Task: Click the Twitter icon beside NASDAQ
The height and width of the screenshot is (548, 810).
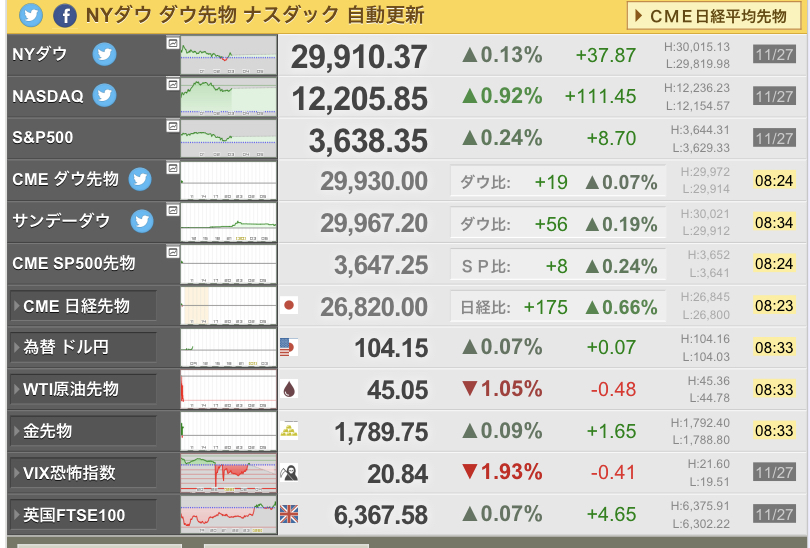Action: click(x=104, y=96)
